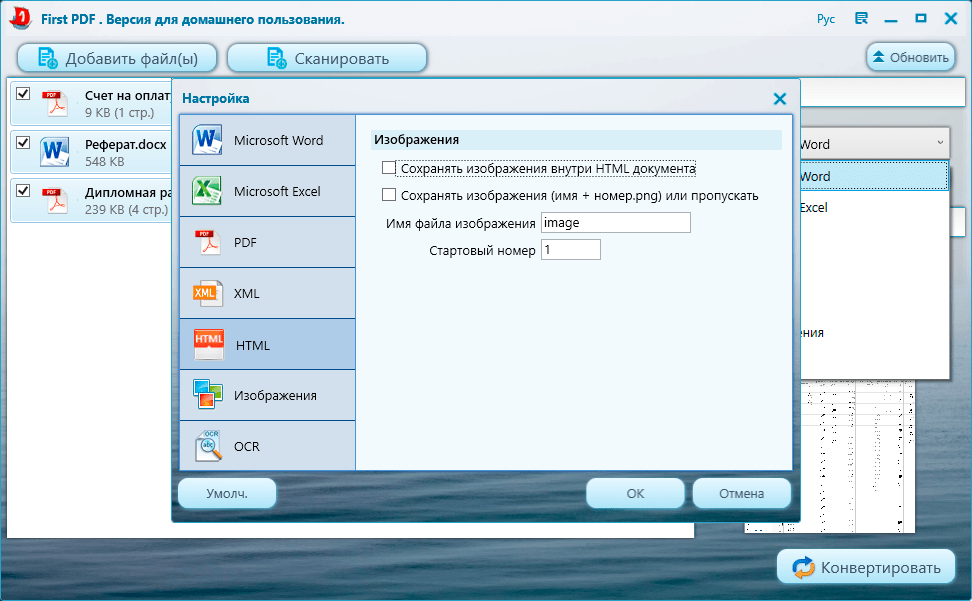Screen dimensions: 972x601
Task: Uncheck the Реферат.docx file checkbox
Action: [x=23, y=142]
